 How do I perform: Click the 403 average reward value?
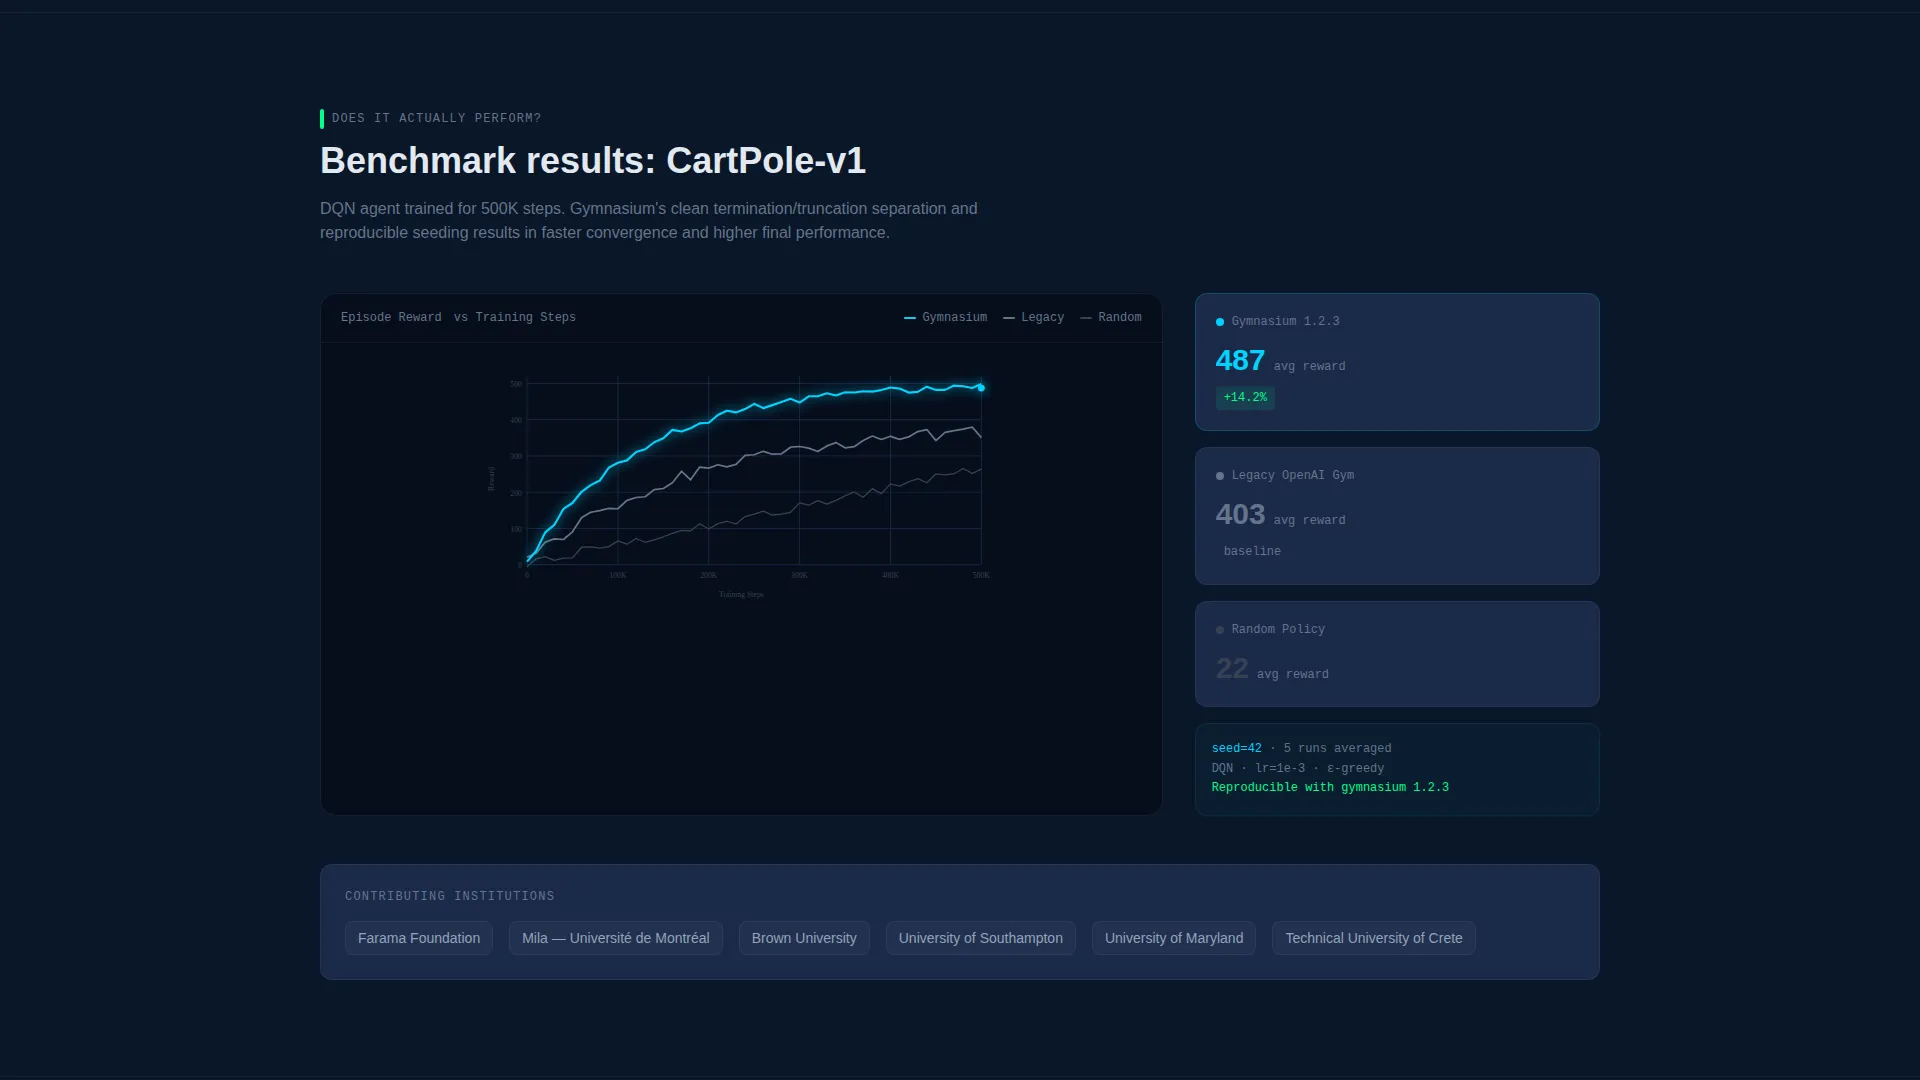click(x=1240, y=514)
